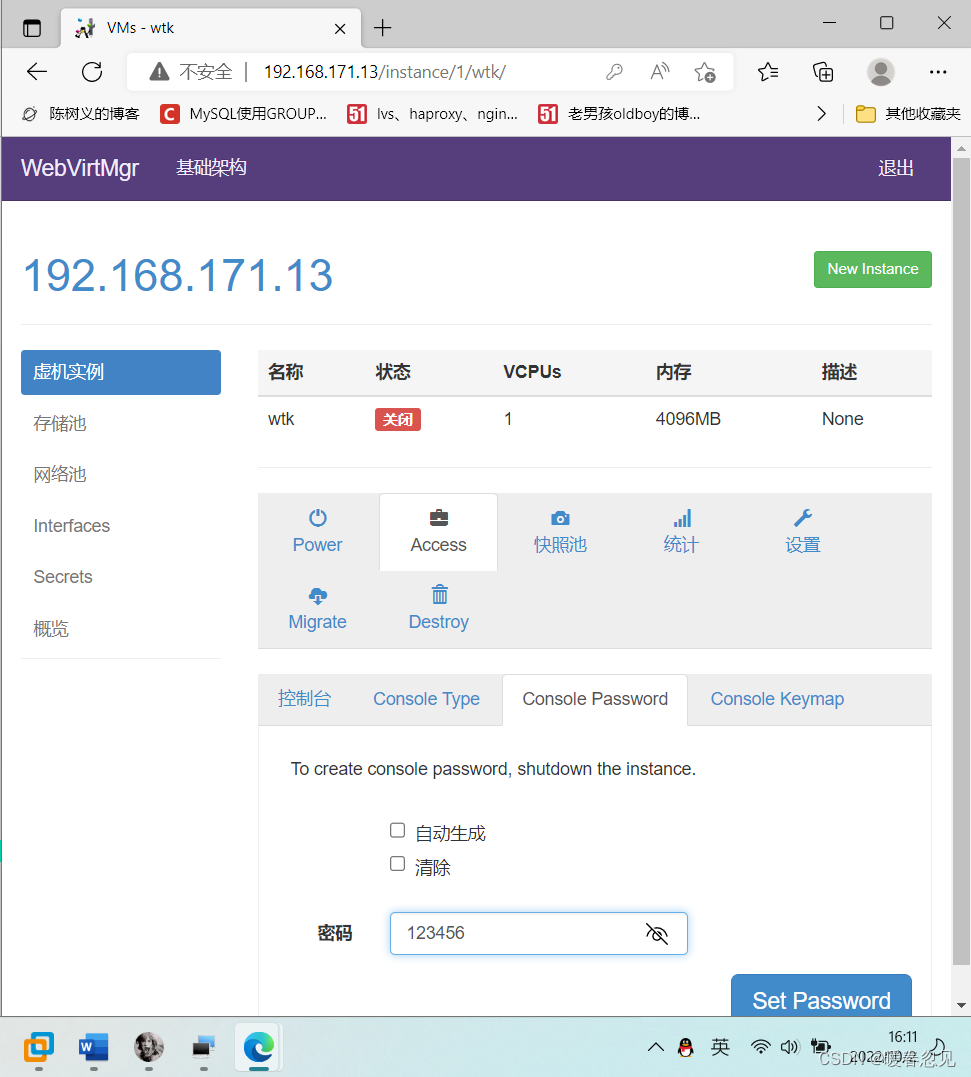Select the Access tab
The height and width of the screenshot is (1077, 971).
[x=438, y=532]
